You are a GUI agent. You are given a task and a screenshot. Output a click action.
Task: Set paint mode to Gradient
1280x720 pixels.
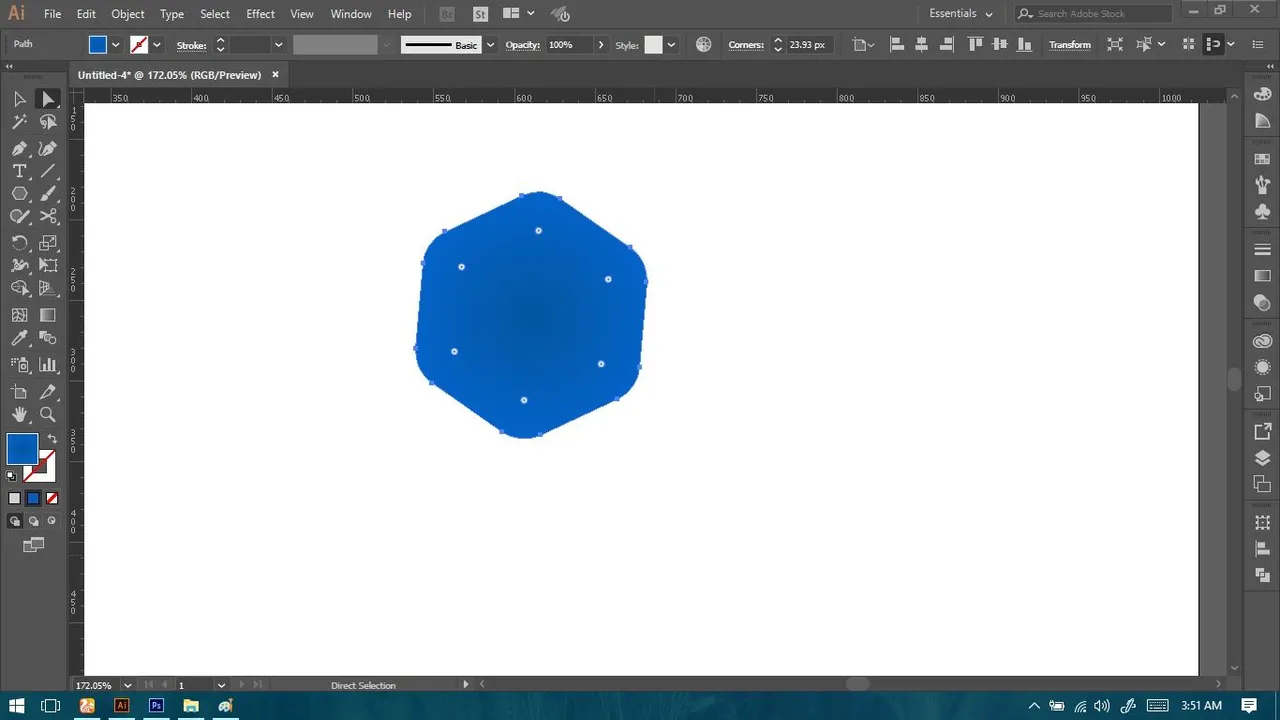pyautogui.click(x=33, y=498)
